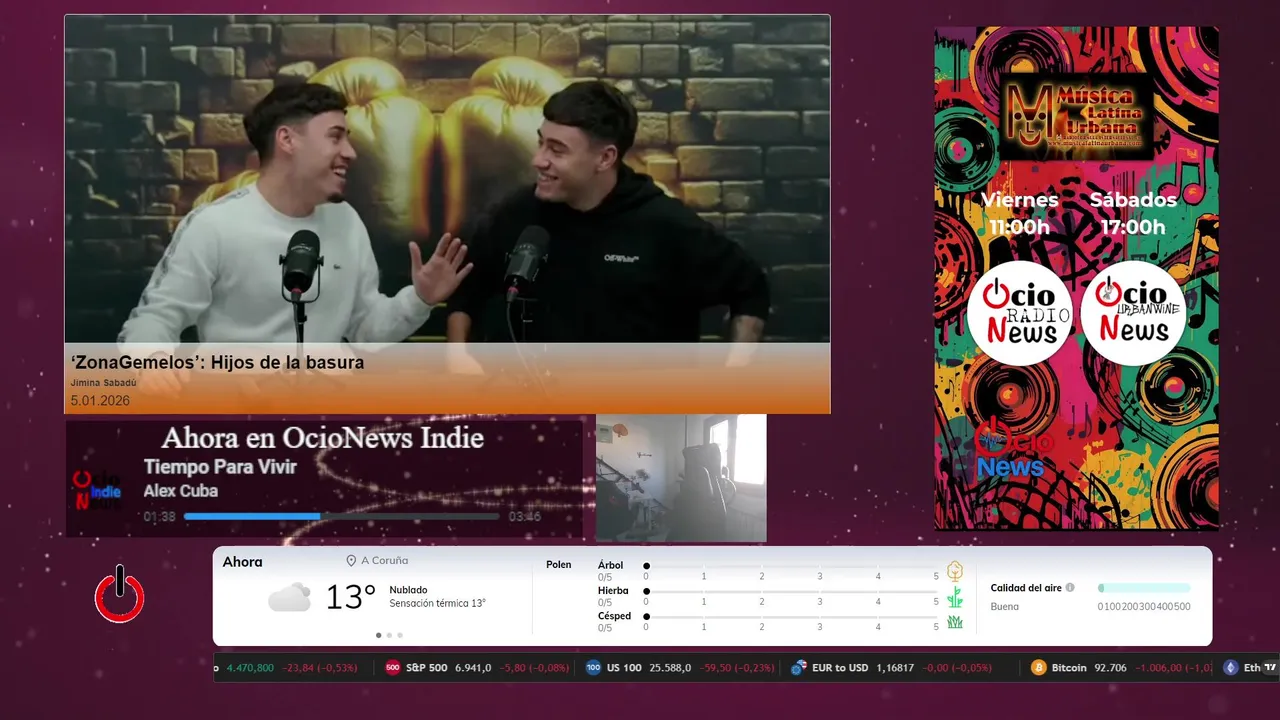Click the Ocio Urbanwine News circle logo
1280x720 pixels.
[1134, 313]
